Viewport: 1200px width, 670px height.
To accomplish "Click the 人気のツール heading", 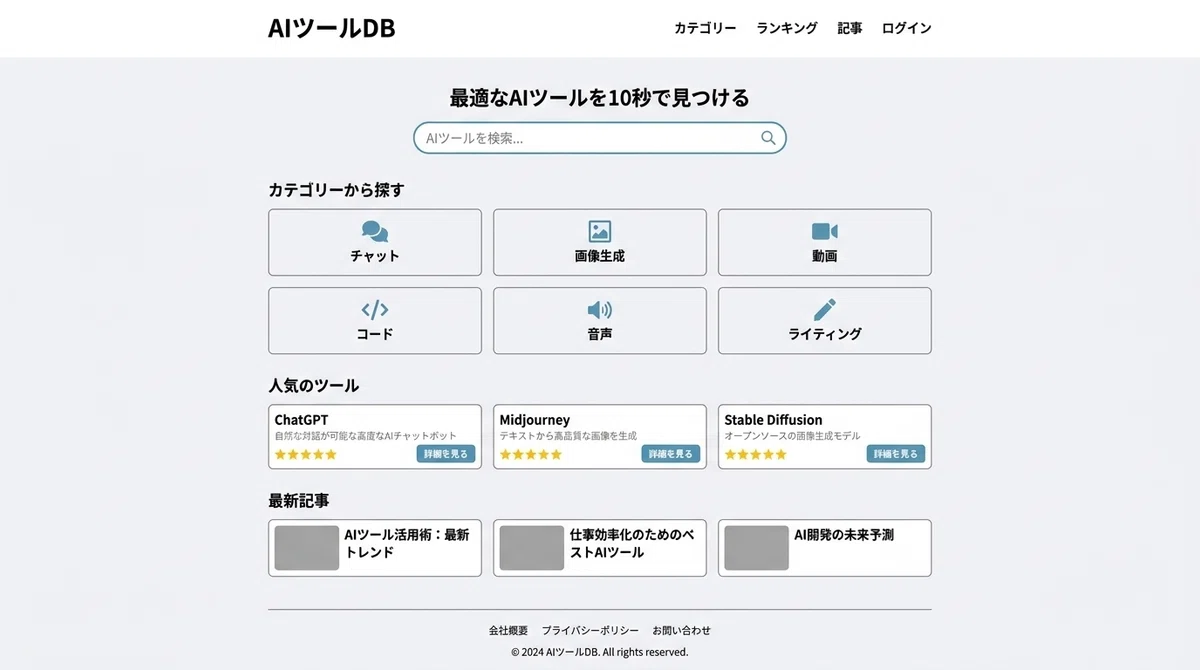I will [x=313, y=386].
